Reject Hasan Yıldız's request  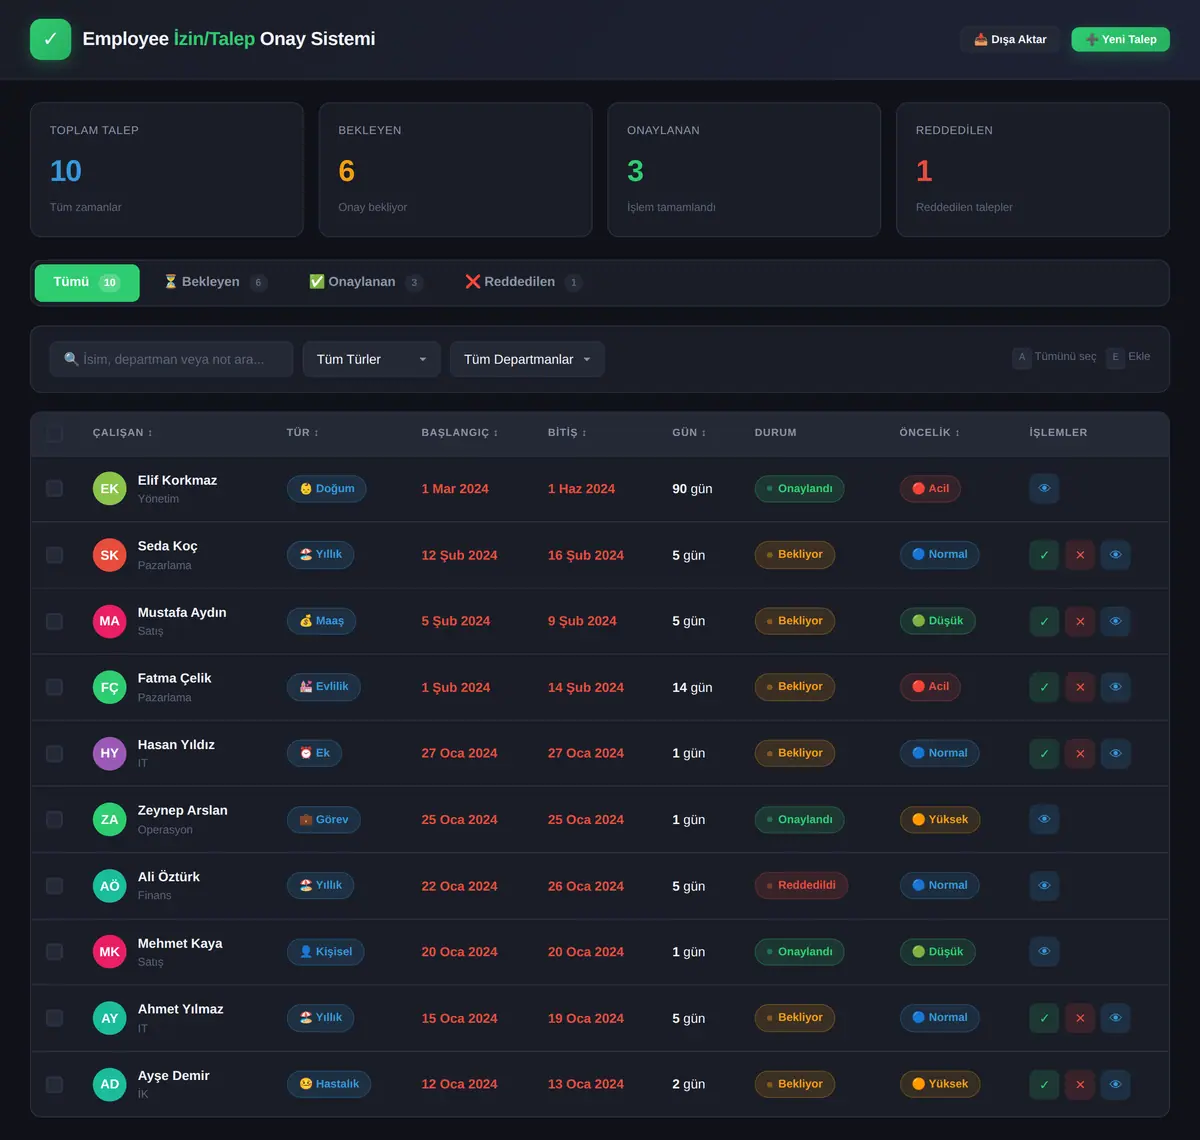1080,753
